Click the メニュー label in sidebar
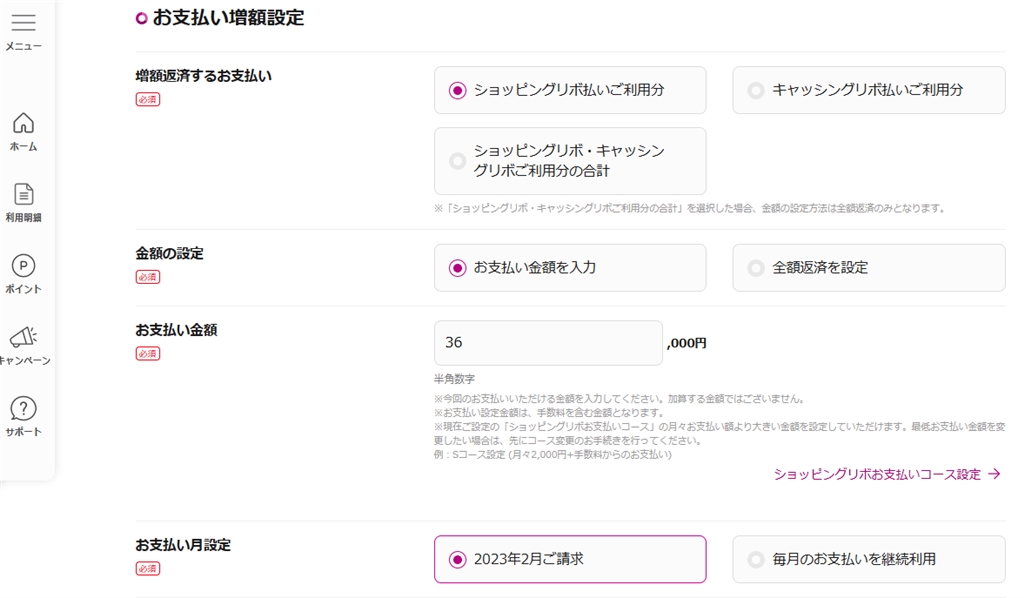 click(23, 47)
